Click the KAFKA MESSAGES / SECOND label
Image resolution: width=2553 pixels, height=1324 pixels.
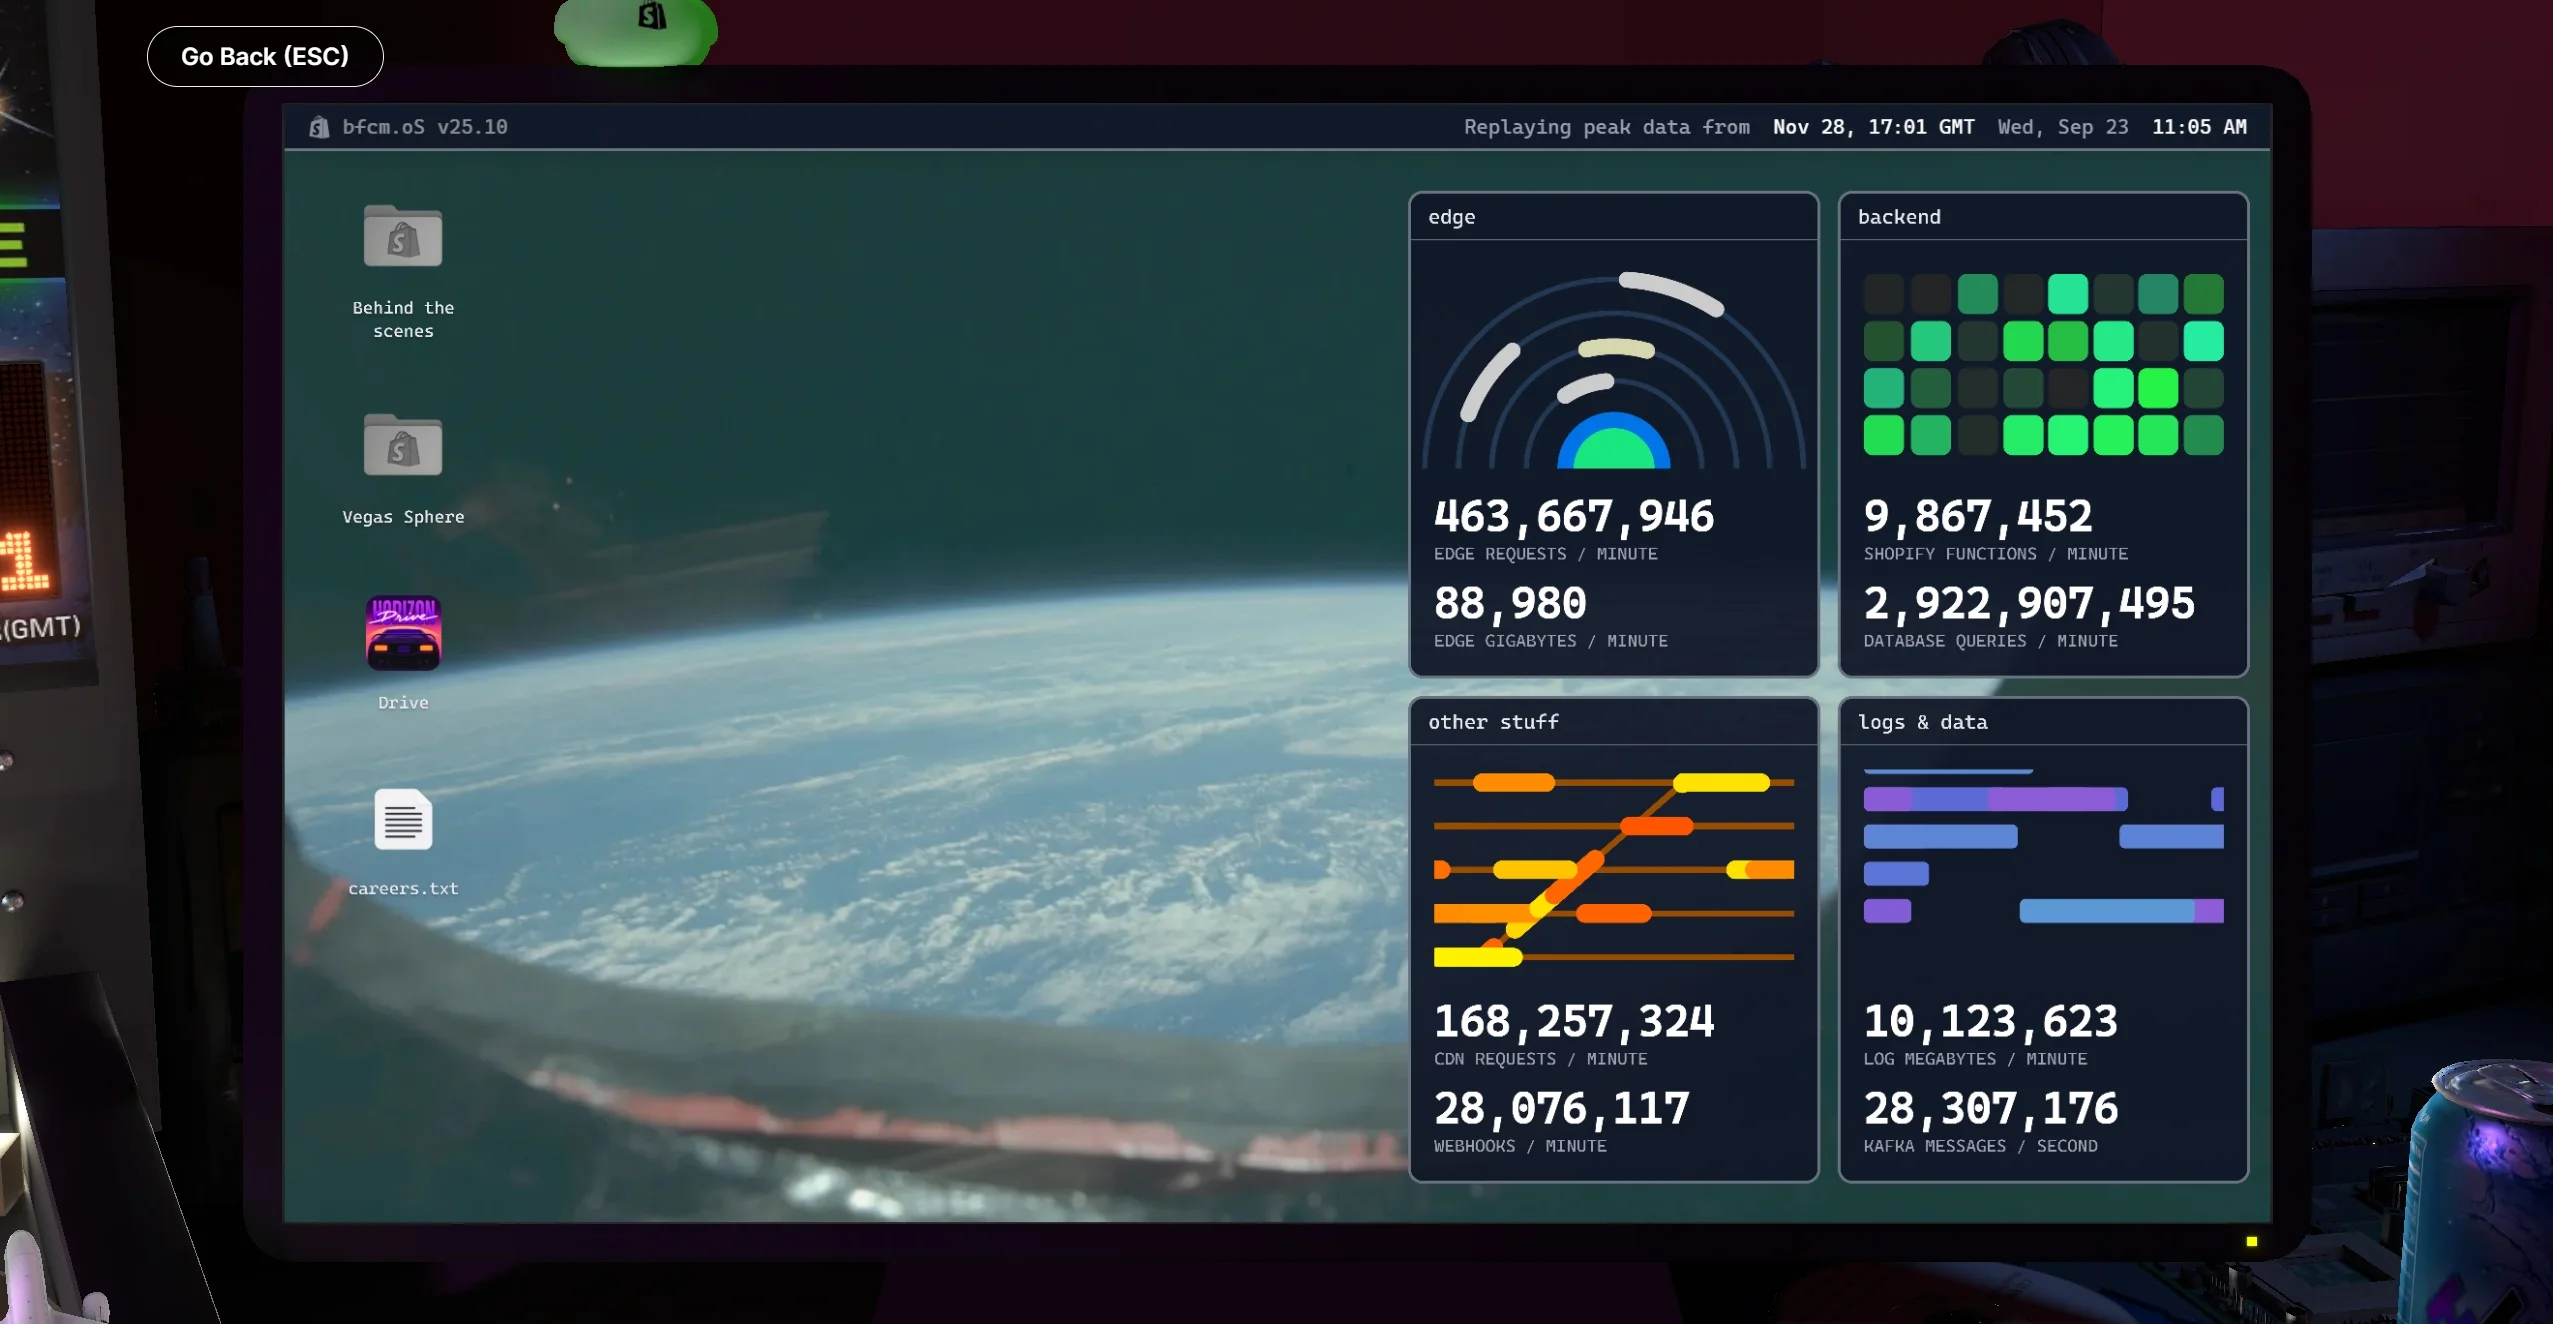pyautogui.click(x=1980, y=1146)
